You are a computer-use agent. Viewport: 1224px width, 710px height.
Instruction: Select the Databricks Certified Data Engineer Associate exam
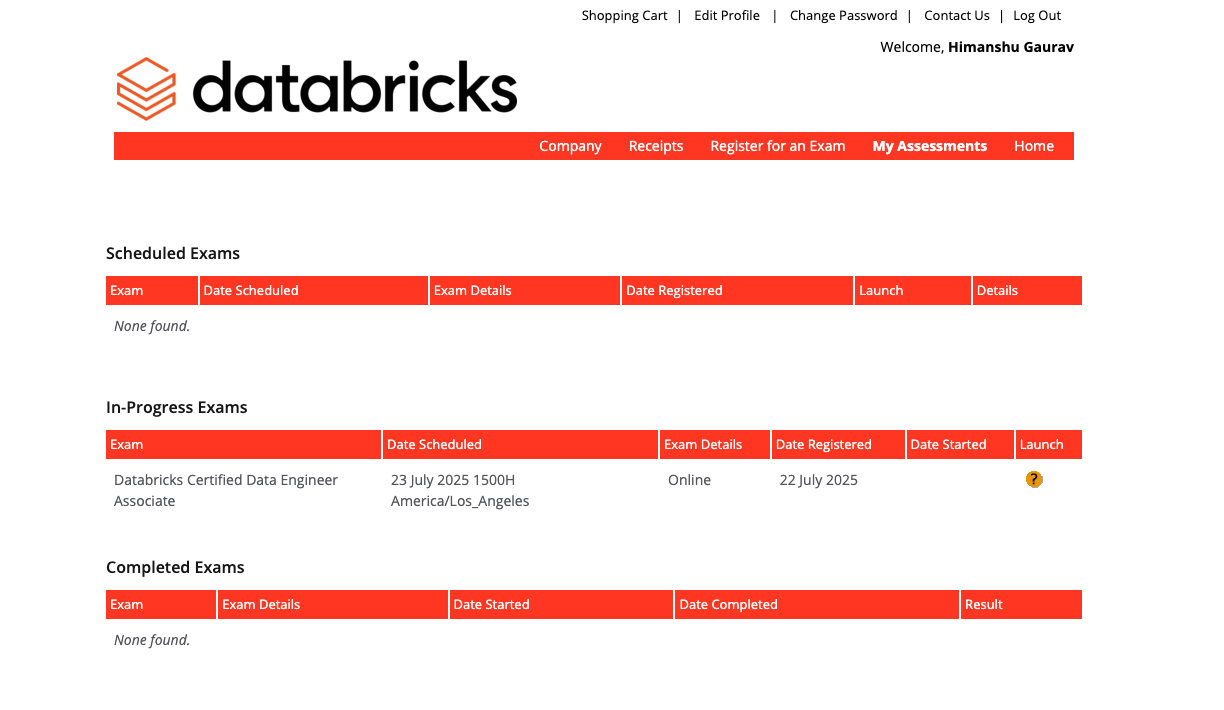[226, 490]
